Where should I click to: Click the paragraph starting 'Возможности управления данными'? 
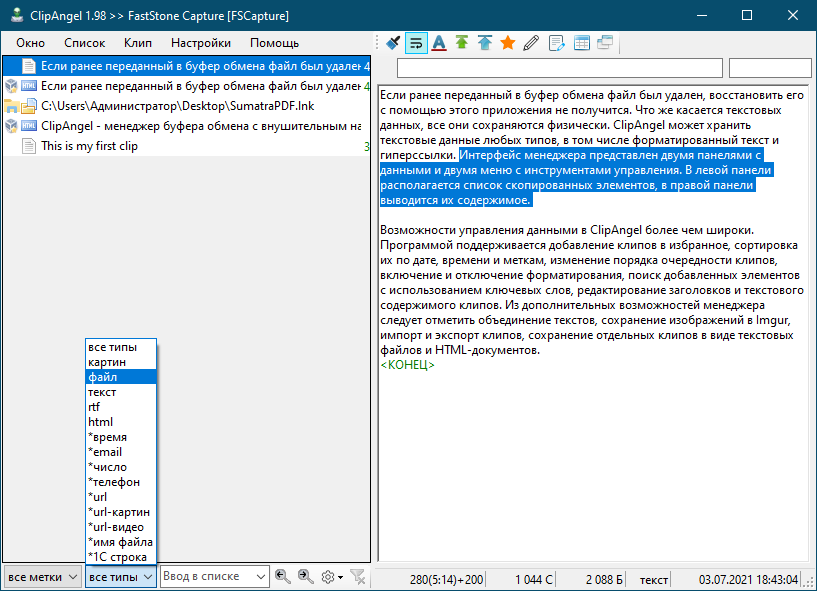[x=592, y=290]
